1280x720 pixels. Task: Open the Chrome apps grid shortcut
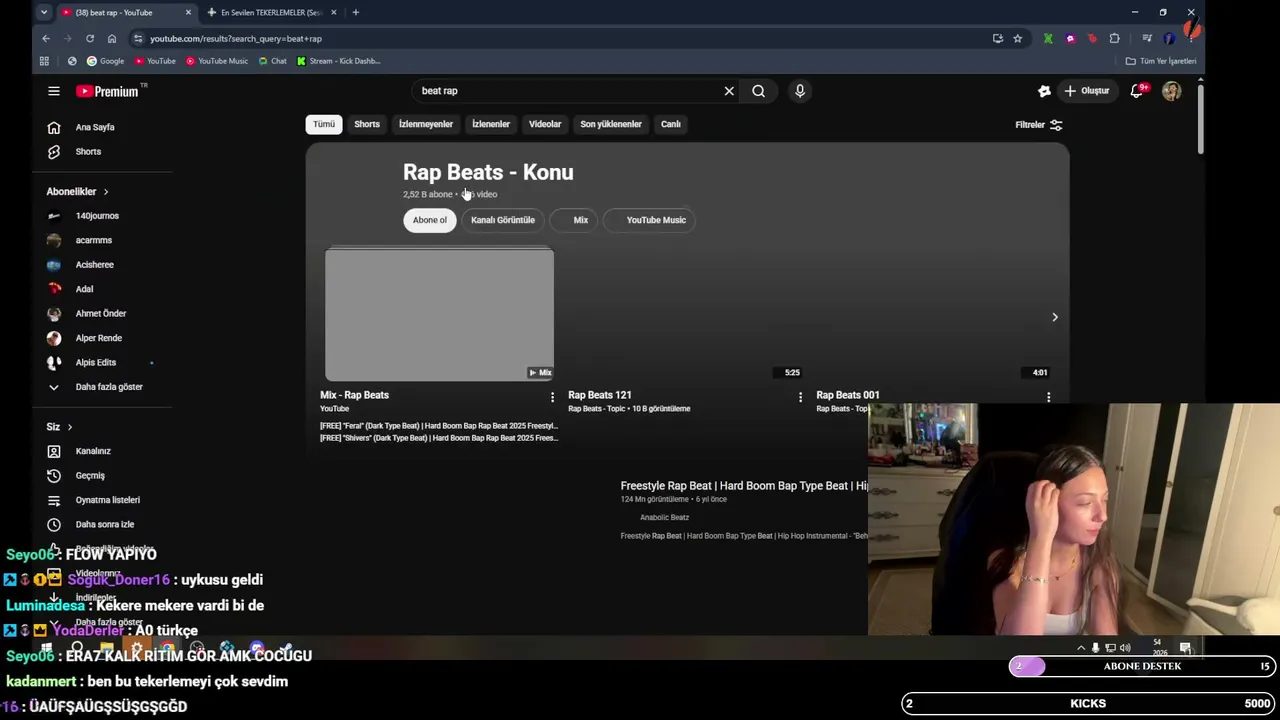tap(44, 61)
